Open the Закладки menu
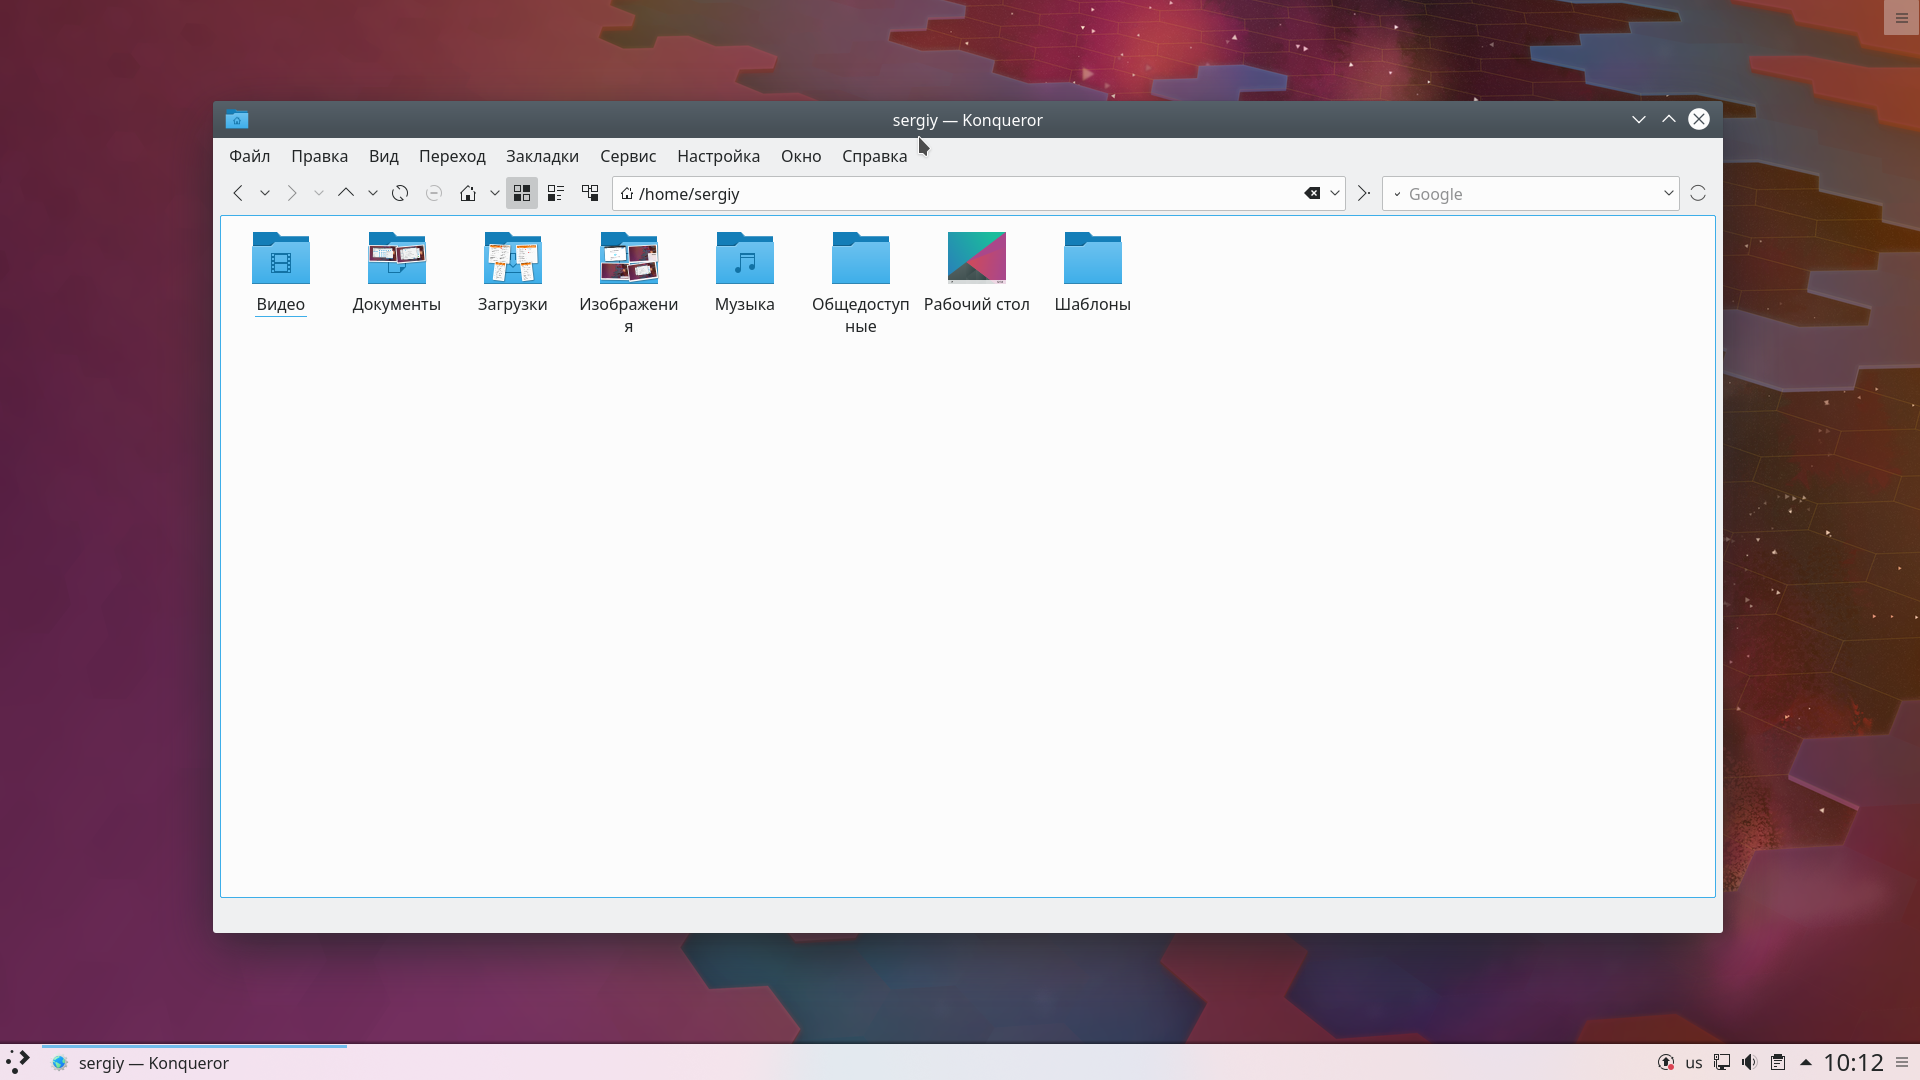 [x=542, y=156]
